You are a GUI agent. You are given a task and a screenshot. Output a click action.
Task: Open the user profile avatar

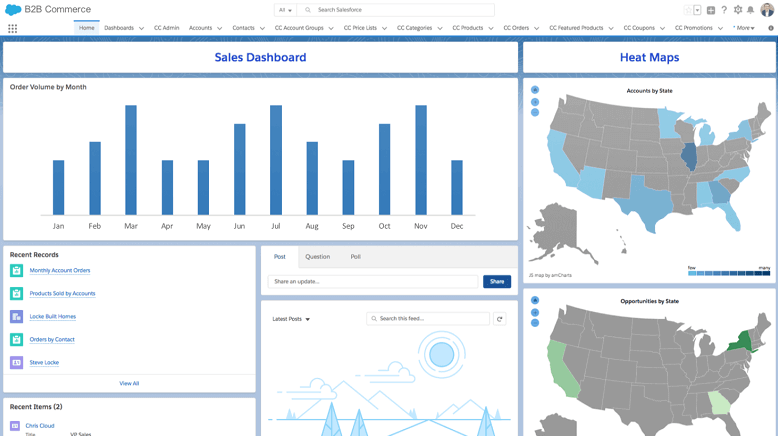tap(767, 9)
